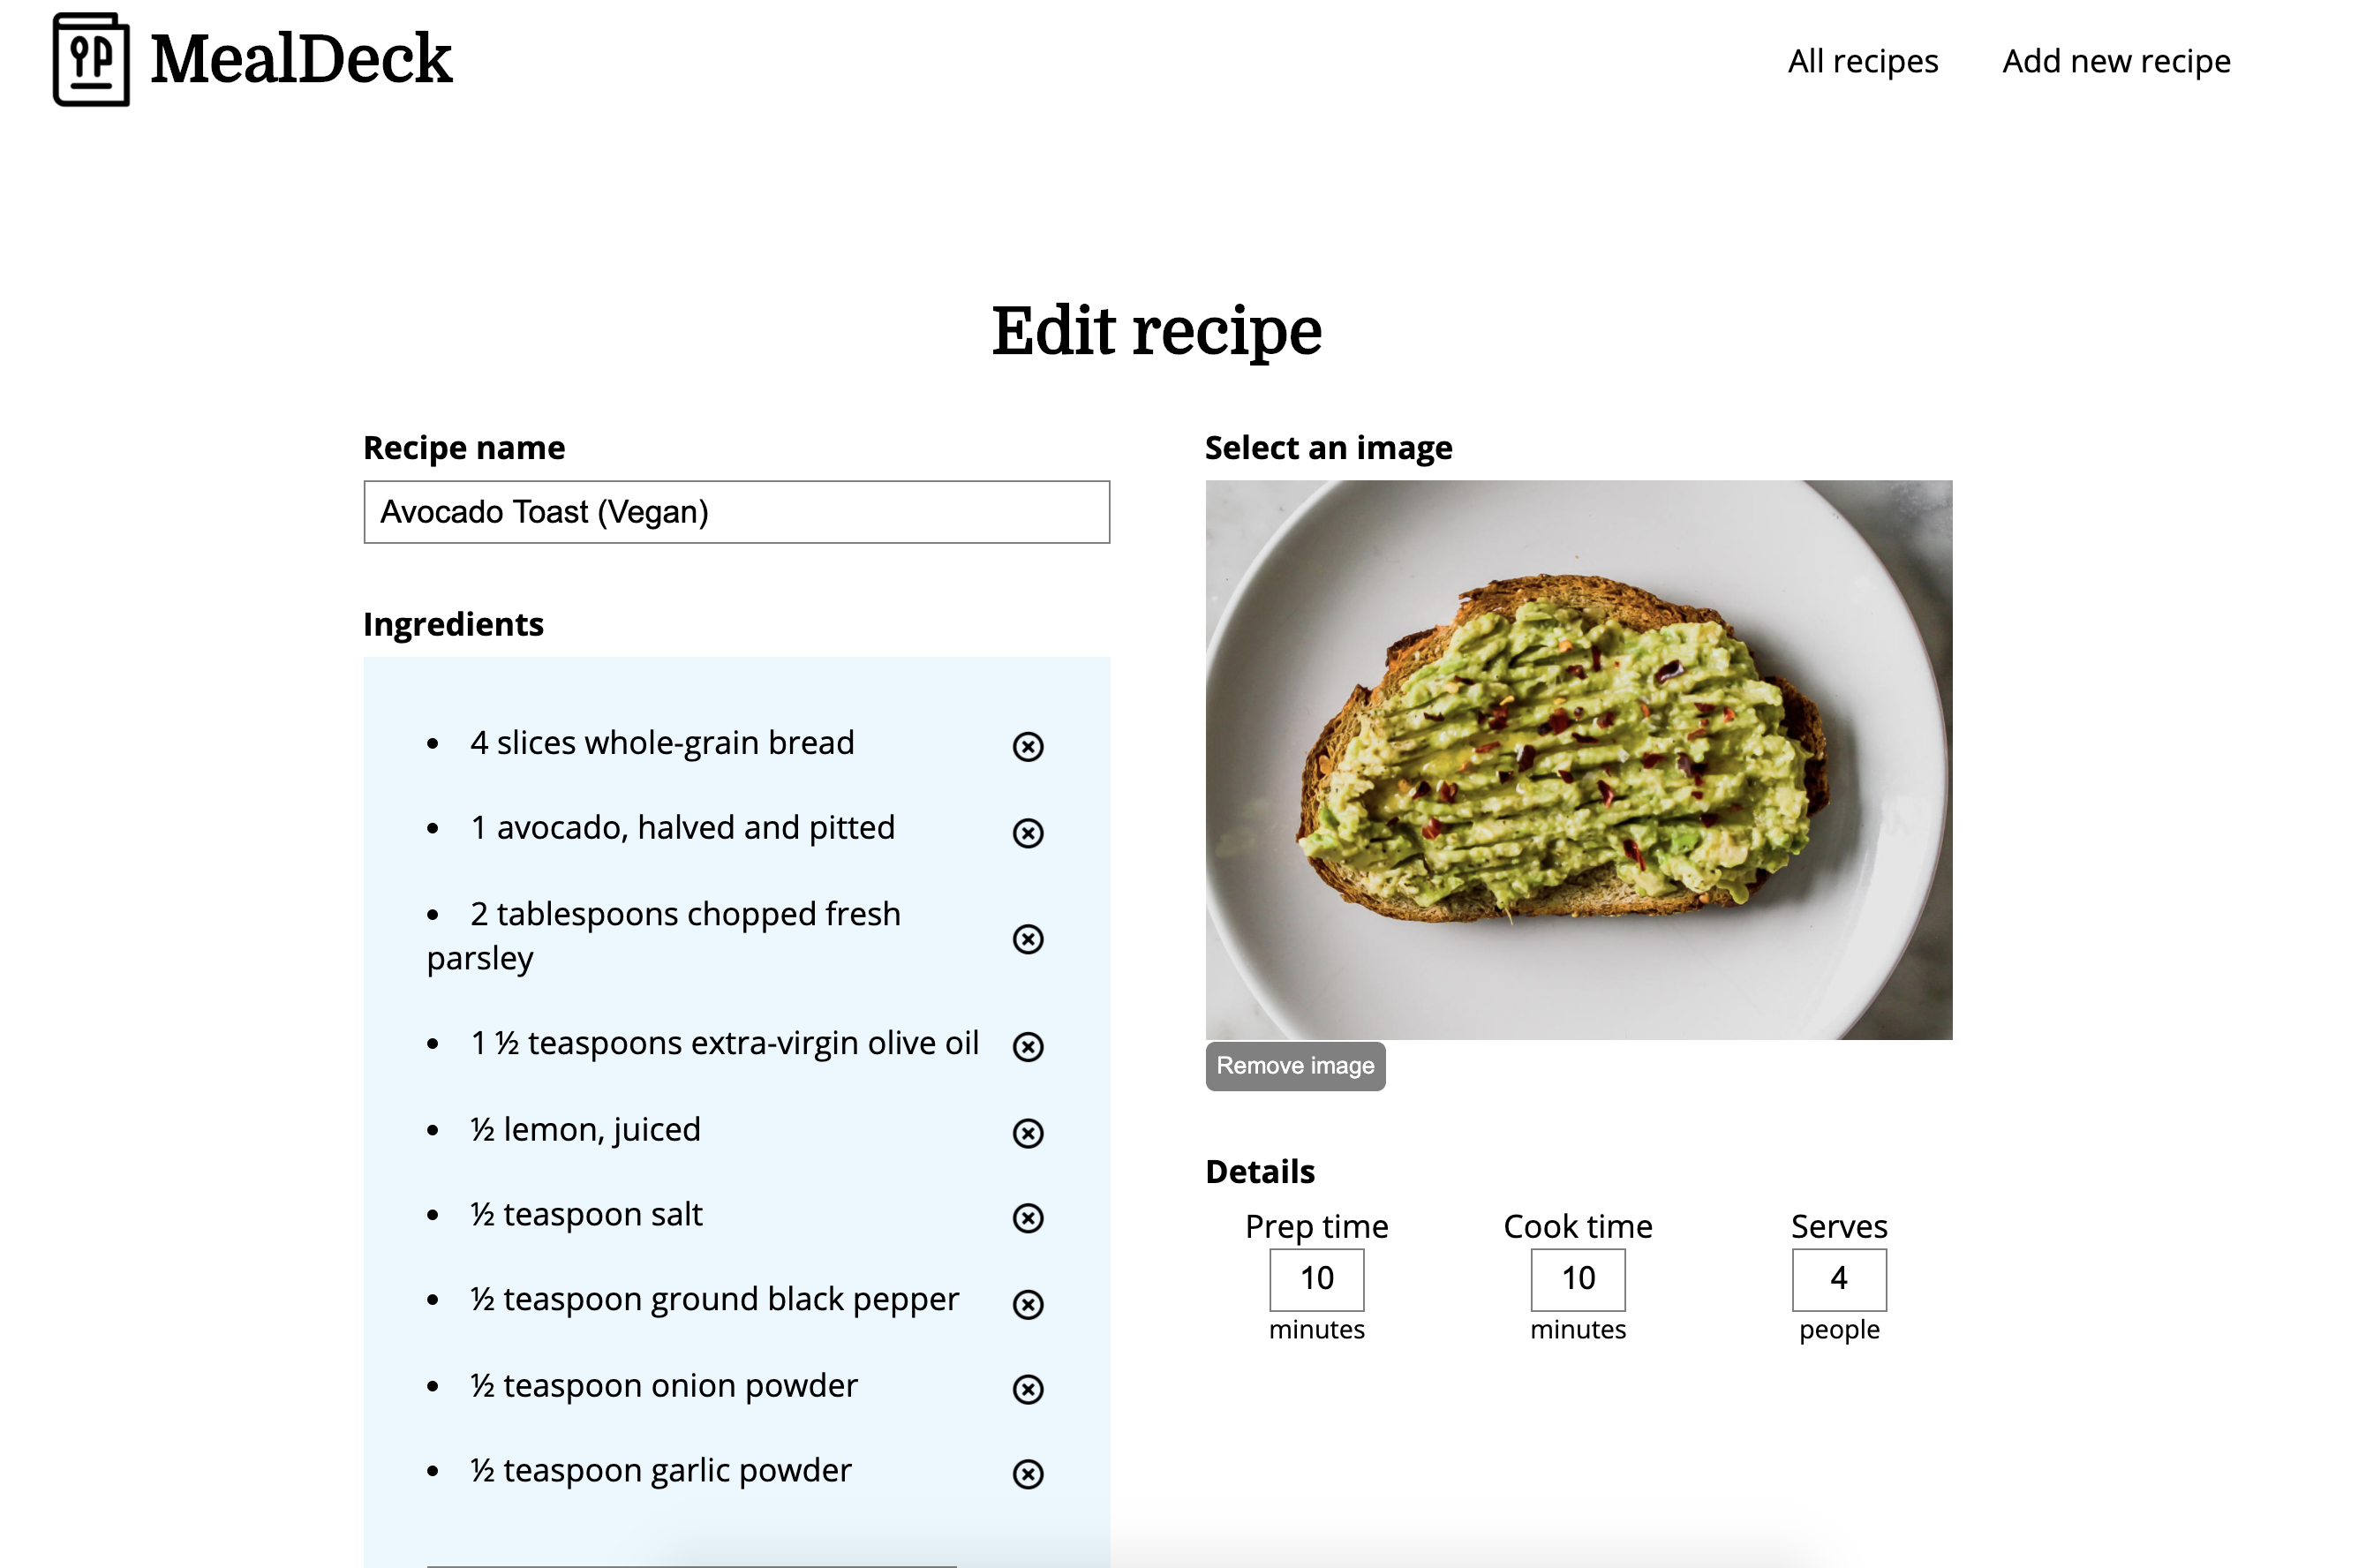This screenshot has width=2366, height=1568.
Task: Remove the garlic powder ingredient
Action: [x=1028, y=1473]
